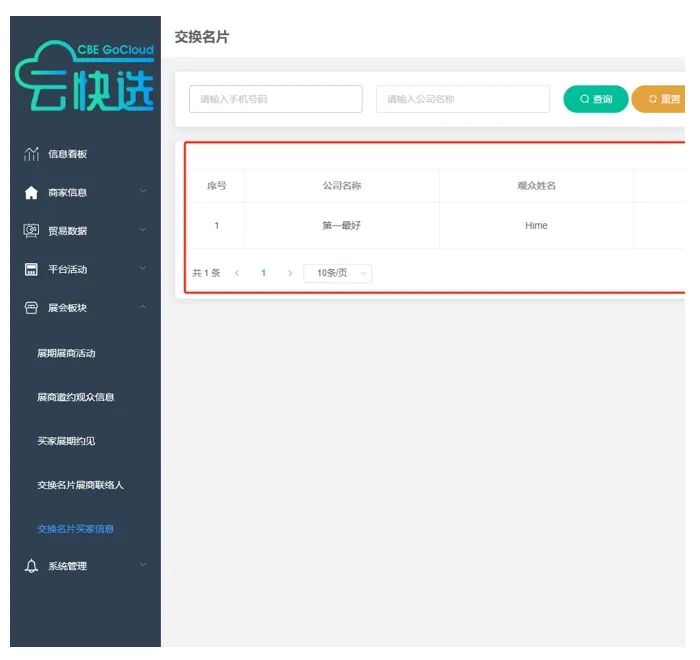Image resolution: width=700 pixels, height=660 pixels.
Task: Click the 系统管理 bell icon
Action: pos(31,566)
